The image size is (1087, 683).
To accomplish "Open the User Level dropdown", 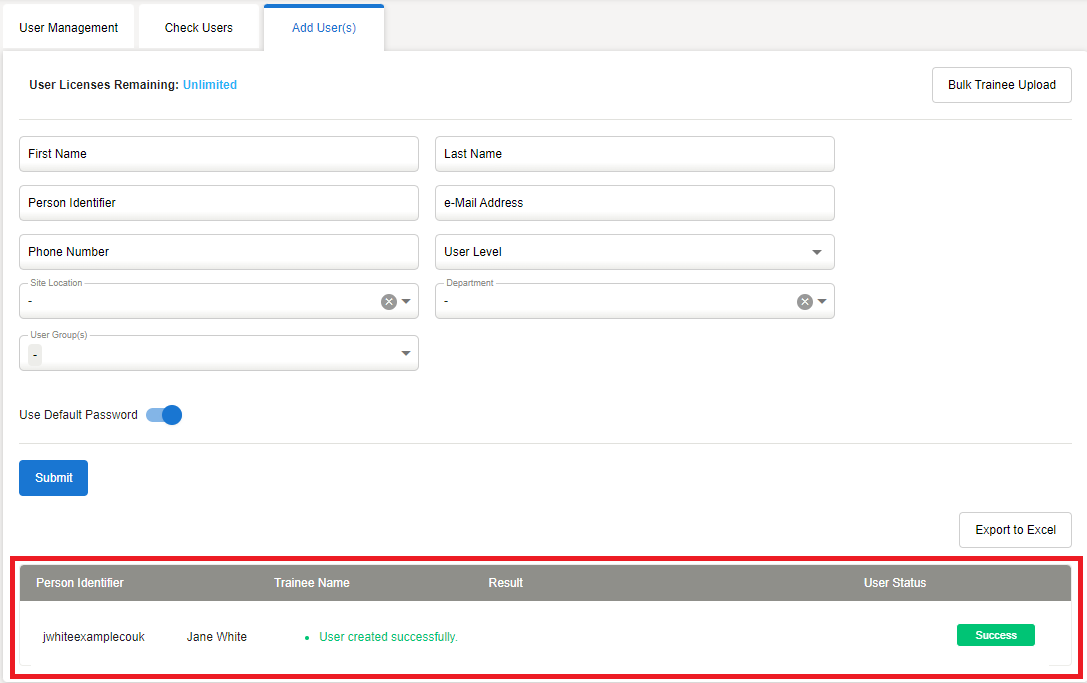I will coord(634,252).
